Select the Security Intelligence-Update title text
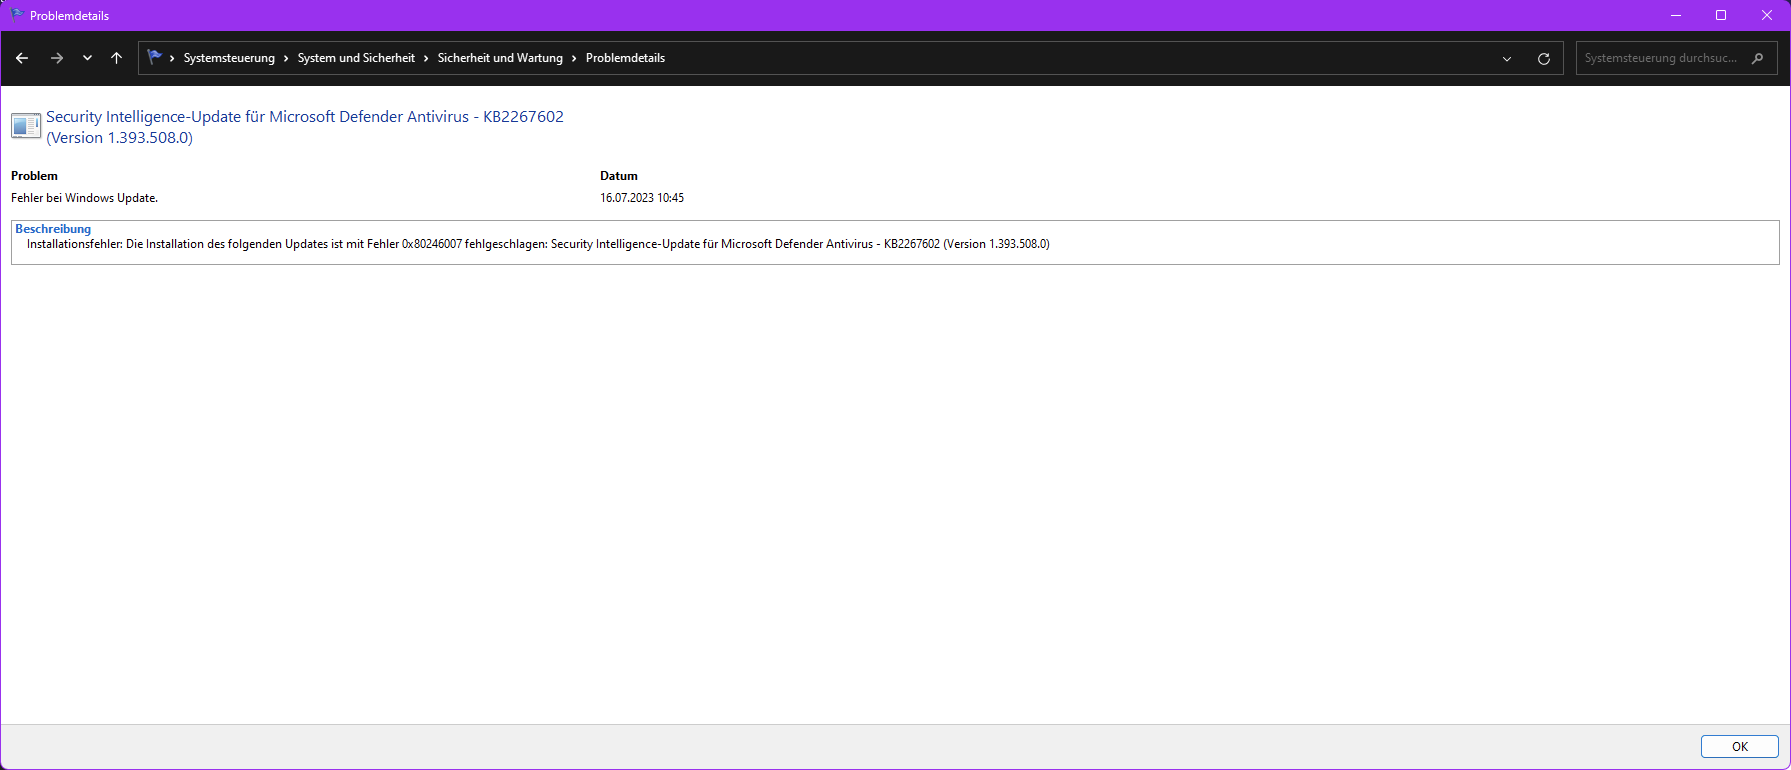Screen dimensions: 1791x770 tap(305, 127)
